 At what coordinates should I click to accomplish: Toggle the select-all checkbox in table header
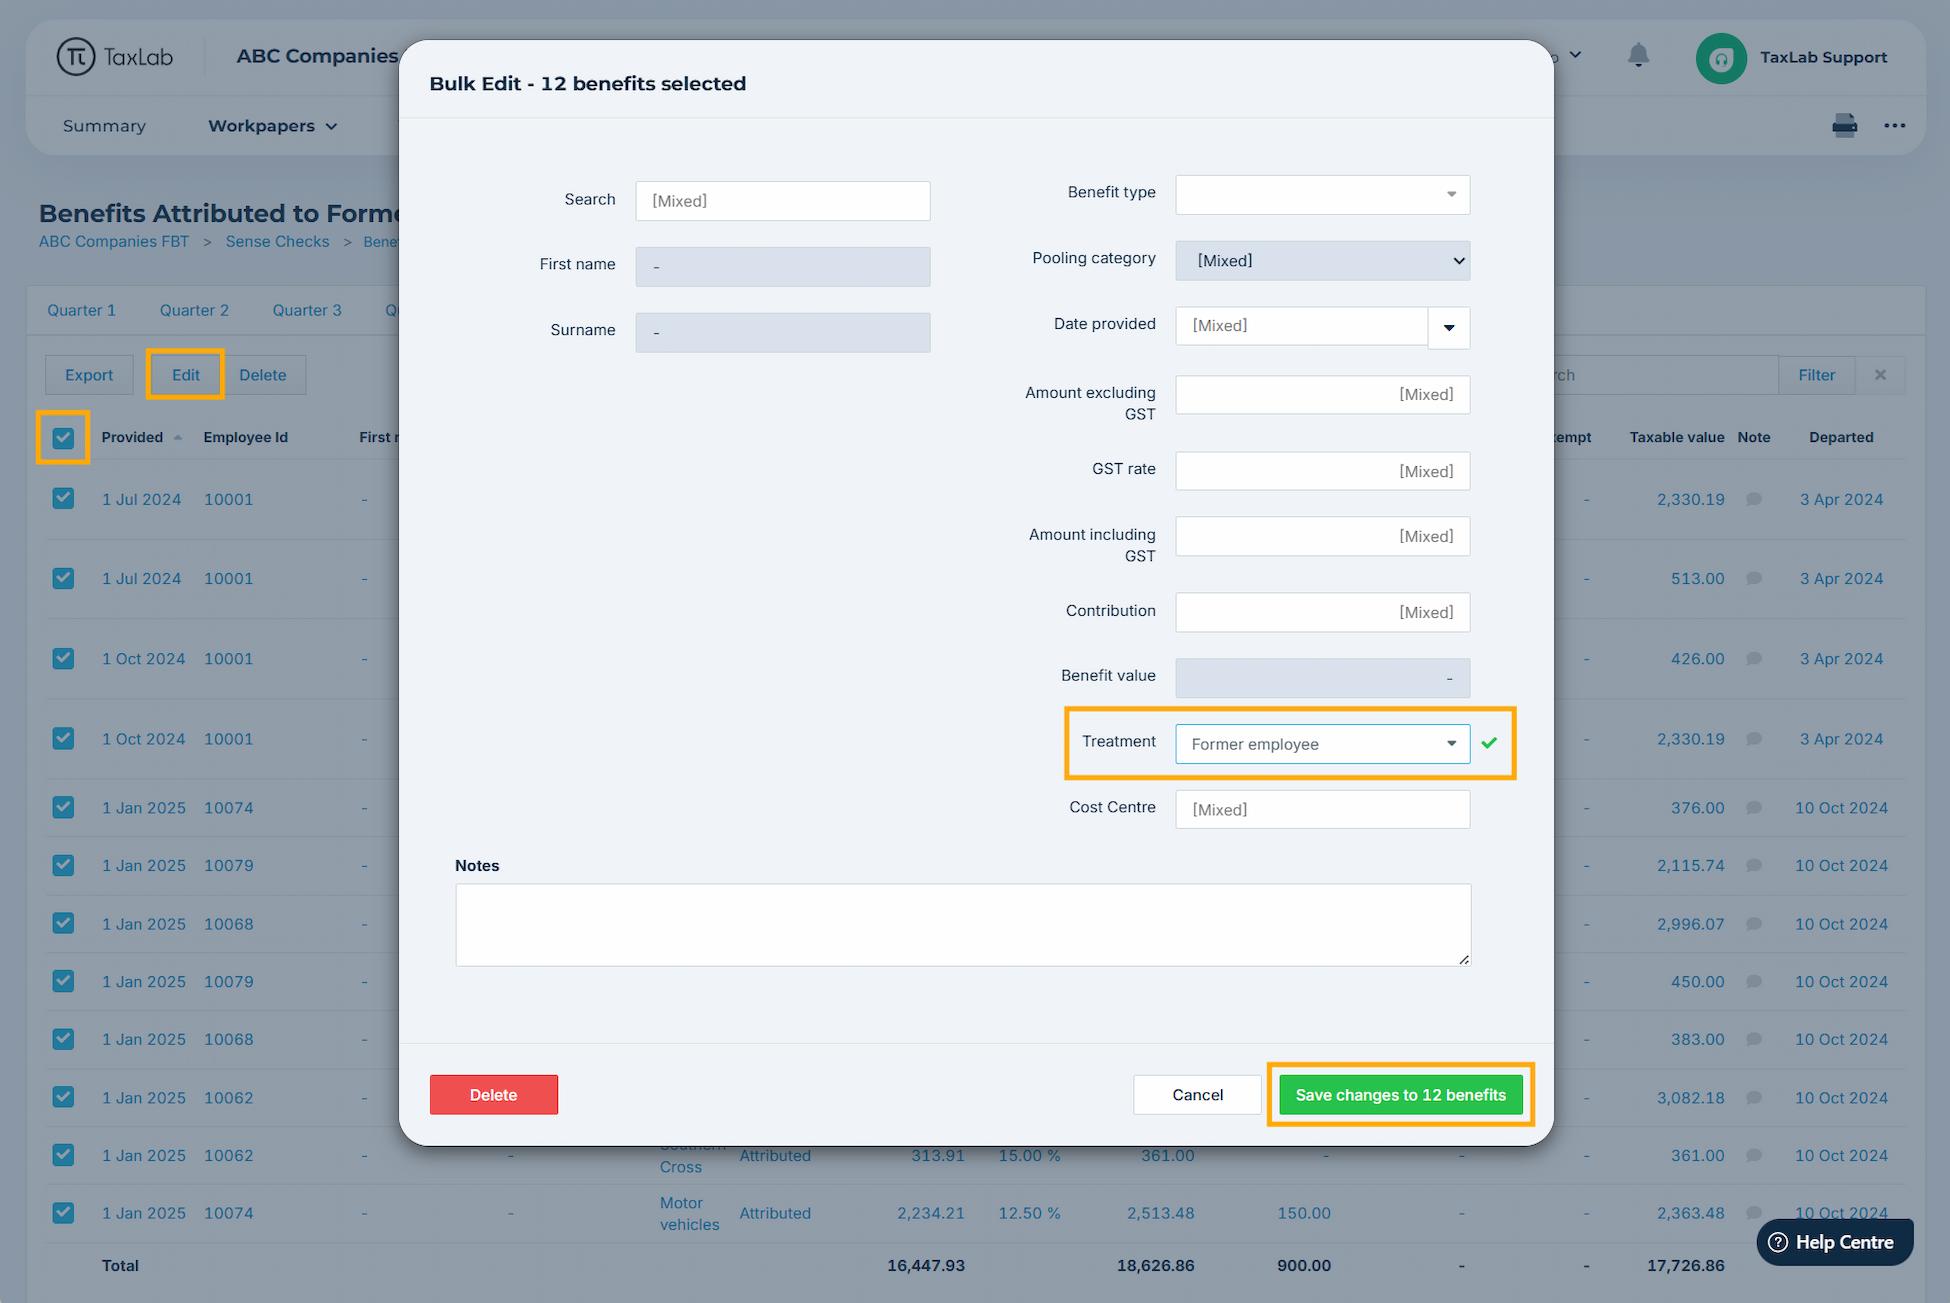63,437
